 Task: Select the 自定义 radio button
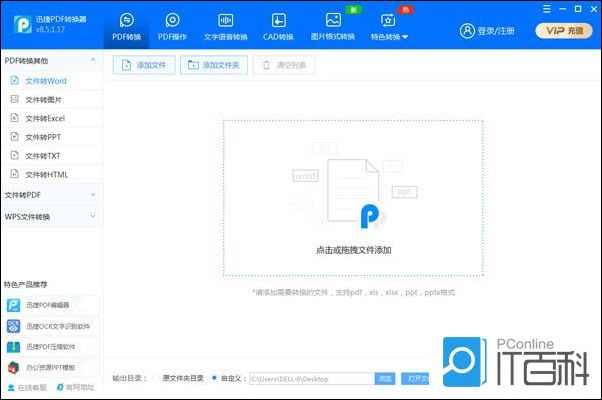(214, 378)
